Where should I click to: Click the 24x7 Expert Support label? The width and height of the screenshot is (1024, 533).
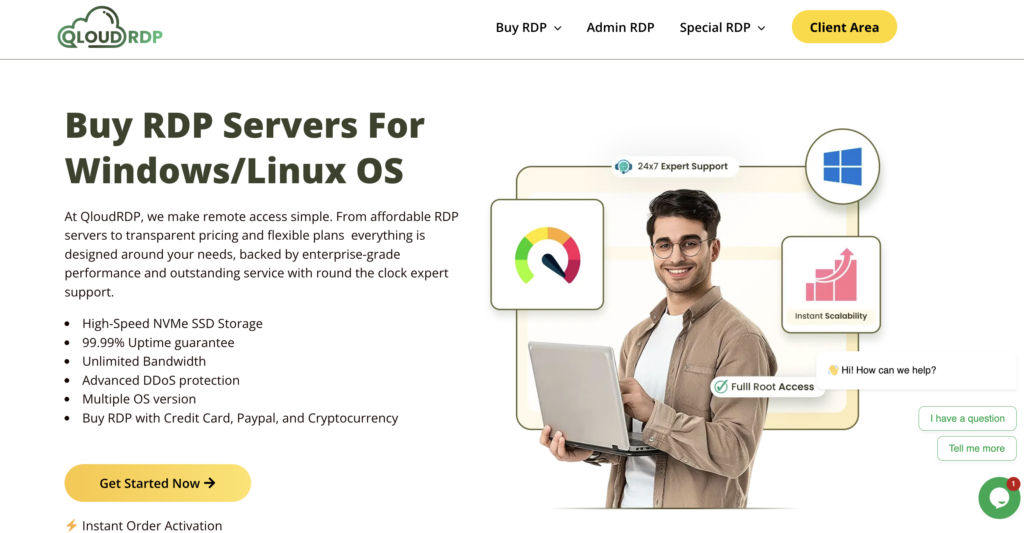(x=682, y=166)
